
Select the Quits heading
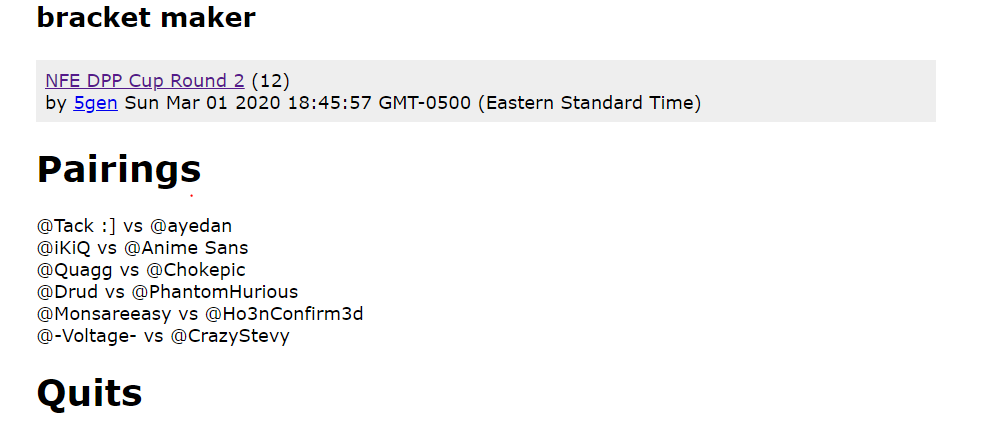[x=90, y=394]
